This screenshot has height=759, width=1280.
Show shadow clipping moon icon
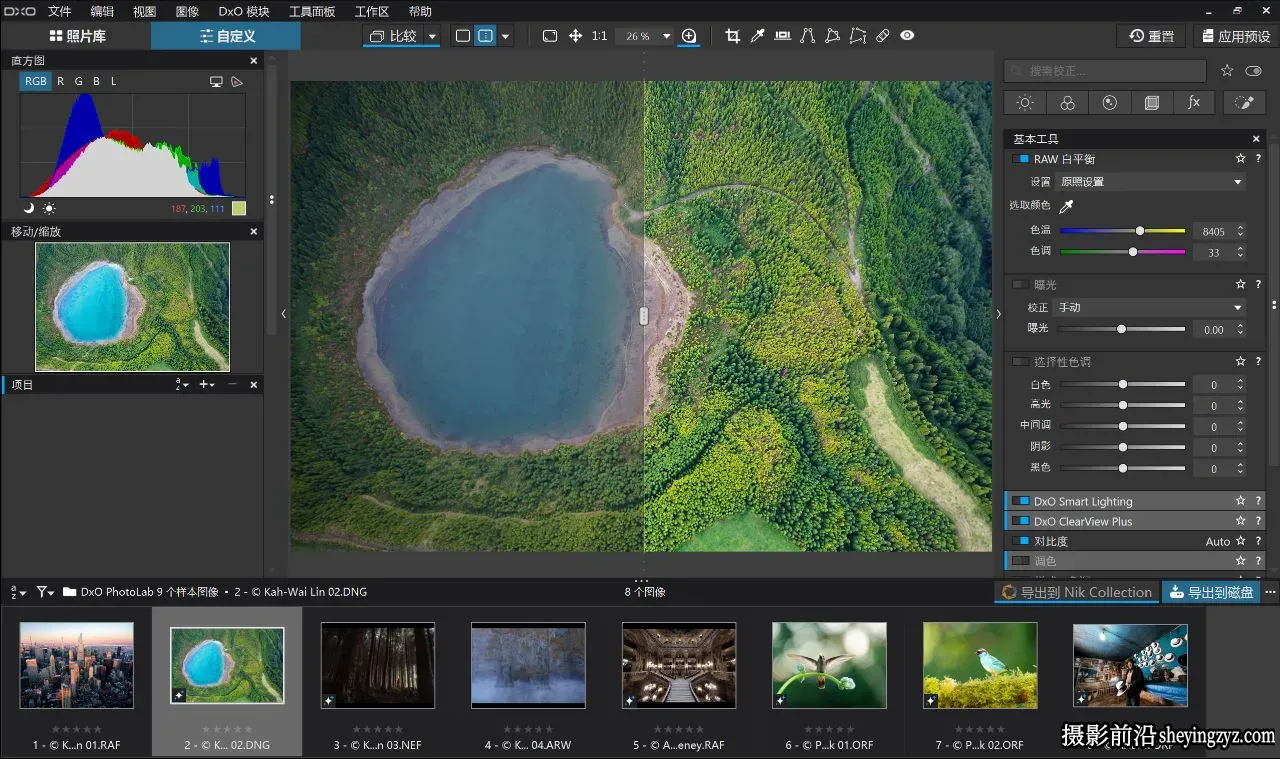[29, 208]
